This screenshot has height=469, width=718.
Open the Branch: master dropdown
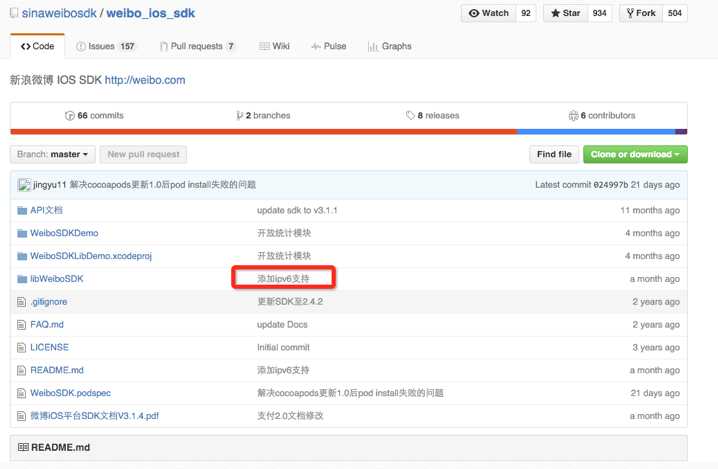click(53, 154)
